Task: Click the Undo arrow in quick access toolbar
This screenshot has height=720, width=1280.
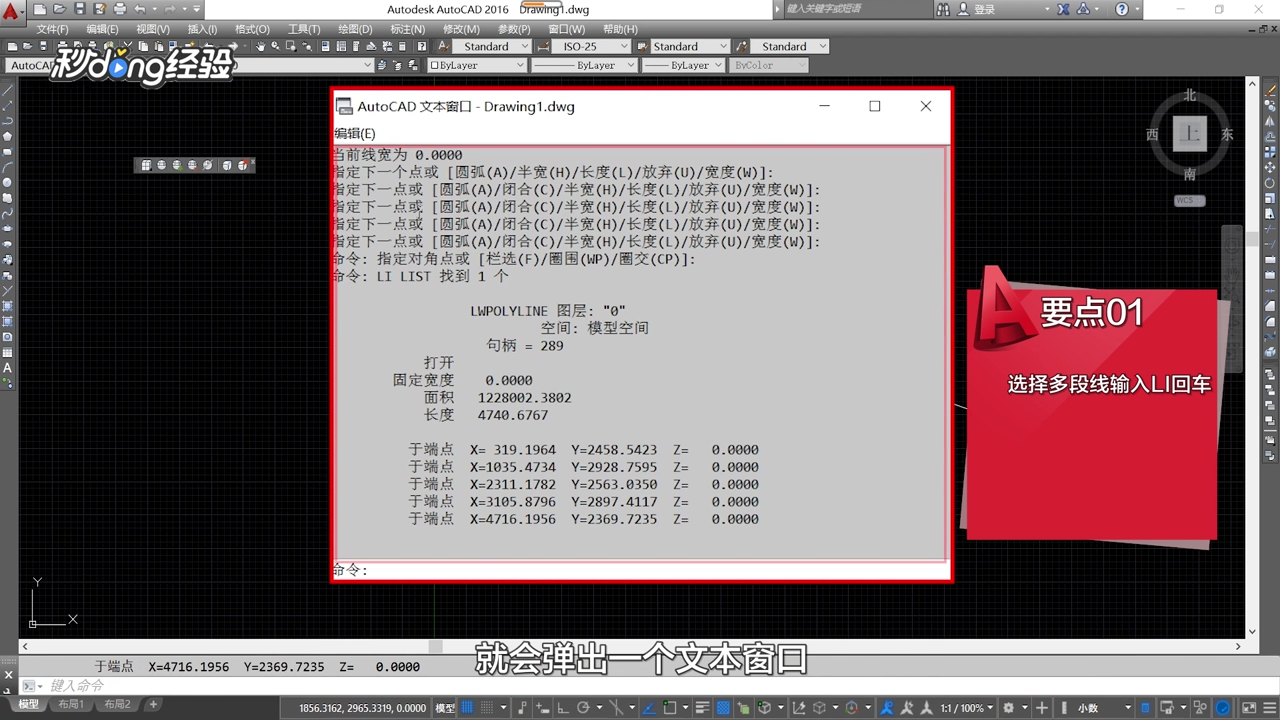Action: (x=140, y=9)
